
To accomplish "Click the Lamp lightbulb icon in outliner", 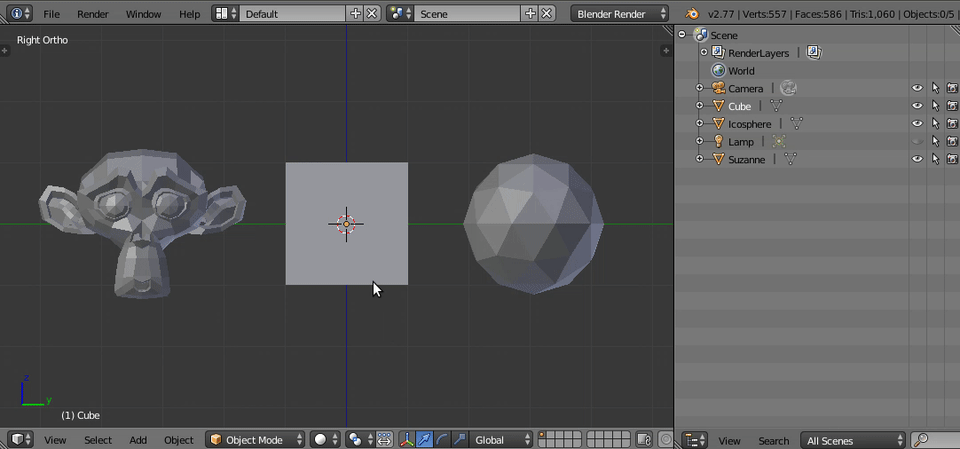I will coord(718,142).
